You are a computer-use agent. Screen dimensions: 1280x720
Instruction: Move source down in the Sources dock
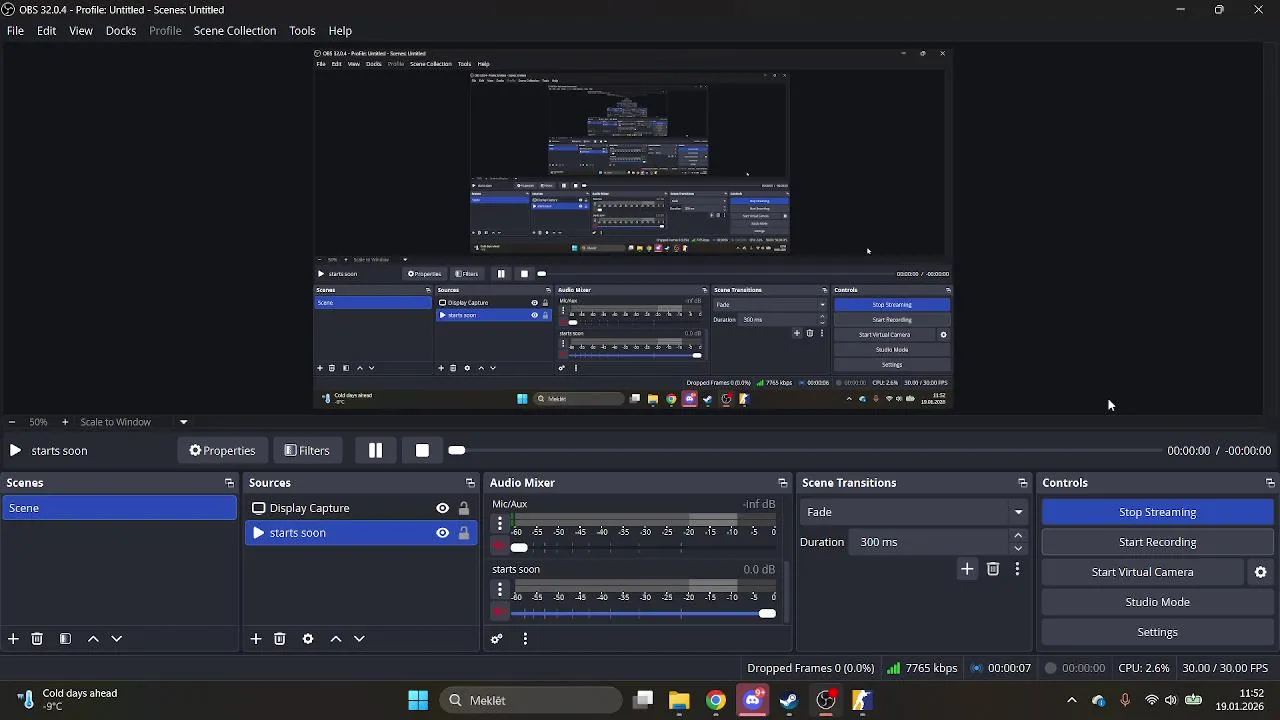pyautogui.click(x=359, y=639)
